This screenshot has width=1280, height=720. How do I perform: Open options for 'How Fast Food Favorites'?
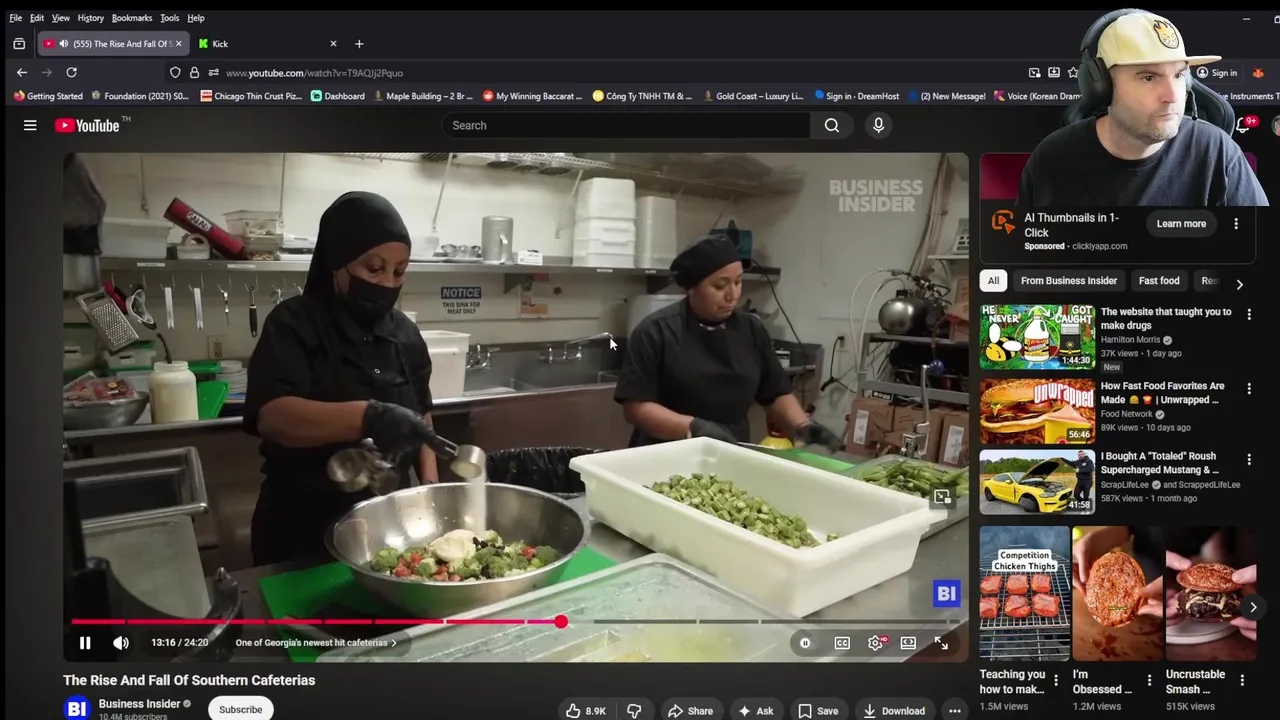1249,388
